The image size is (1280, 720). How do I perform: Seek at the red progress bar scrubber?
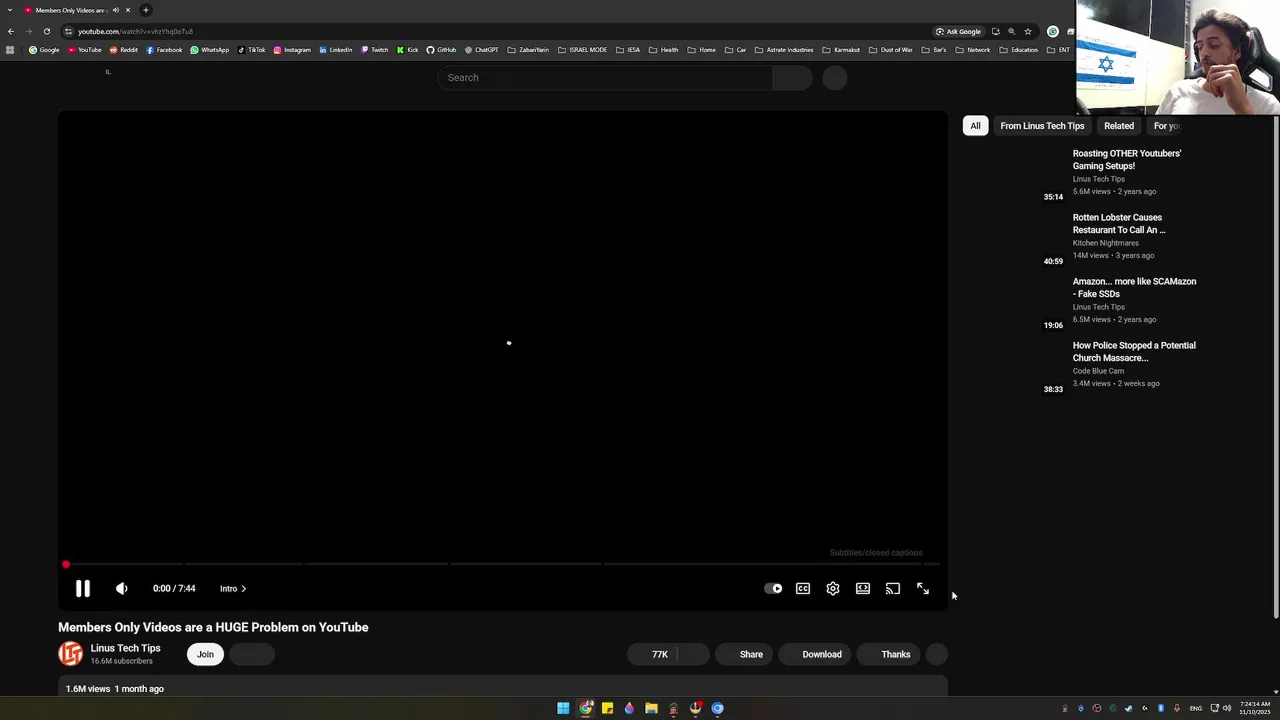[66, 565]
